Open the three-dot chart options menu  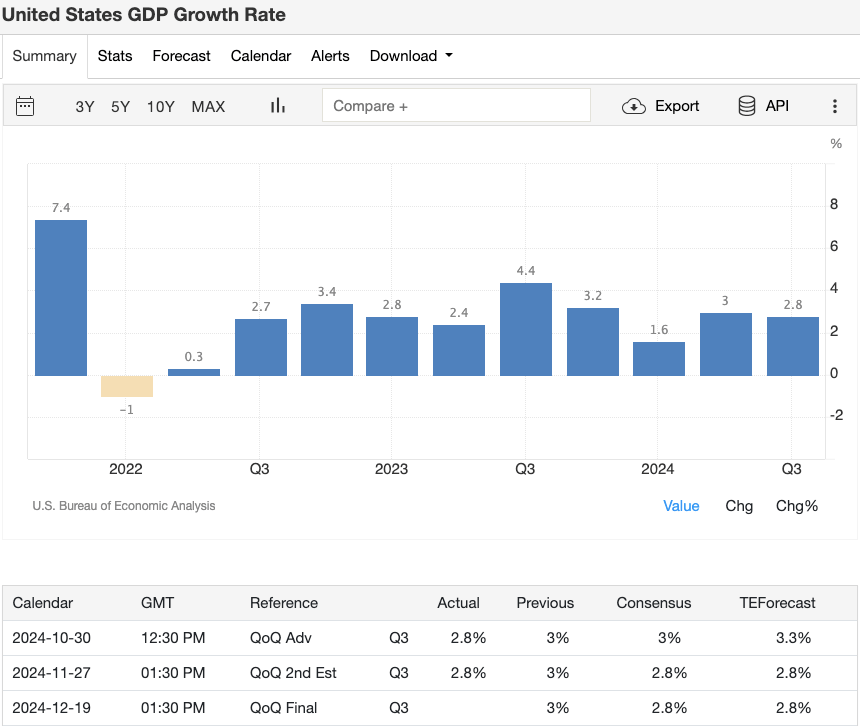point(835,106)
